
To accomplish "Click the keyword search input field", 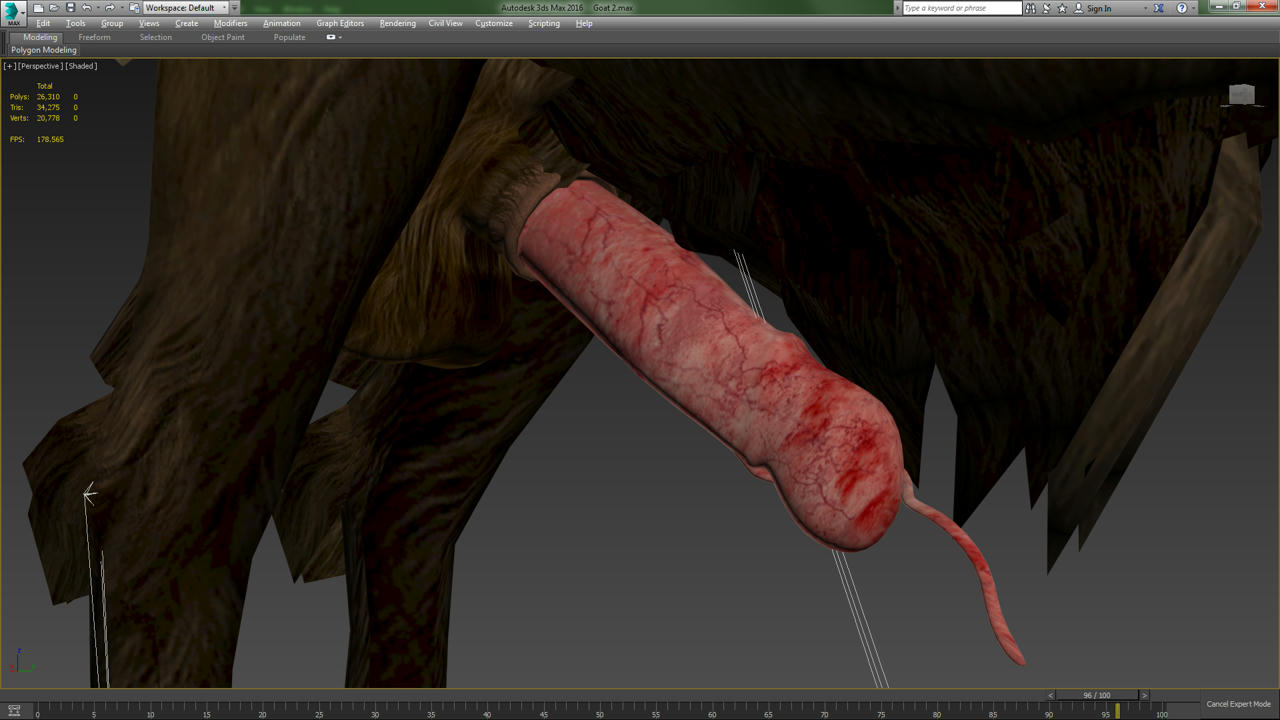I will tap(962, 8).
